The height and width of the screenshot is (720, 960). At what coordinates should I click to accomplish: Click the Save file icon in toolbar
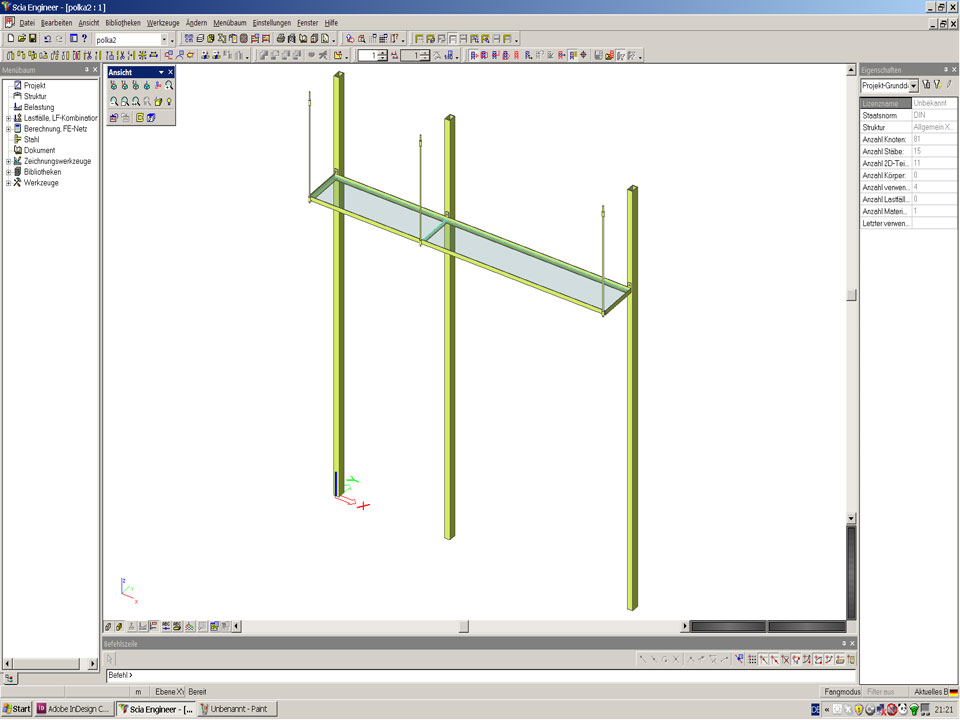pyautogui.click(x=32, y=39)
